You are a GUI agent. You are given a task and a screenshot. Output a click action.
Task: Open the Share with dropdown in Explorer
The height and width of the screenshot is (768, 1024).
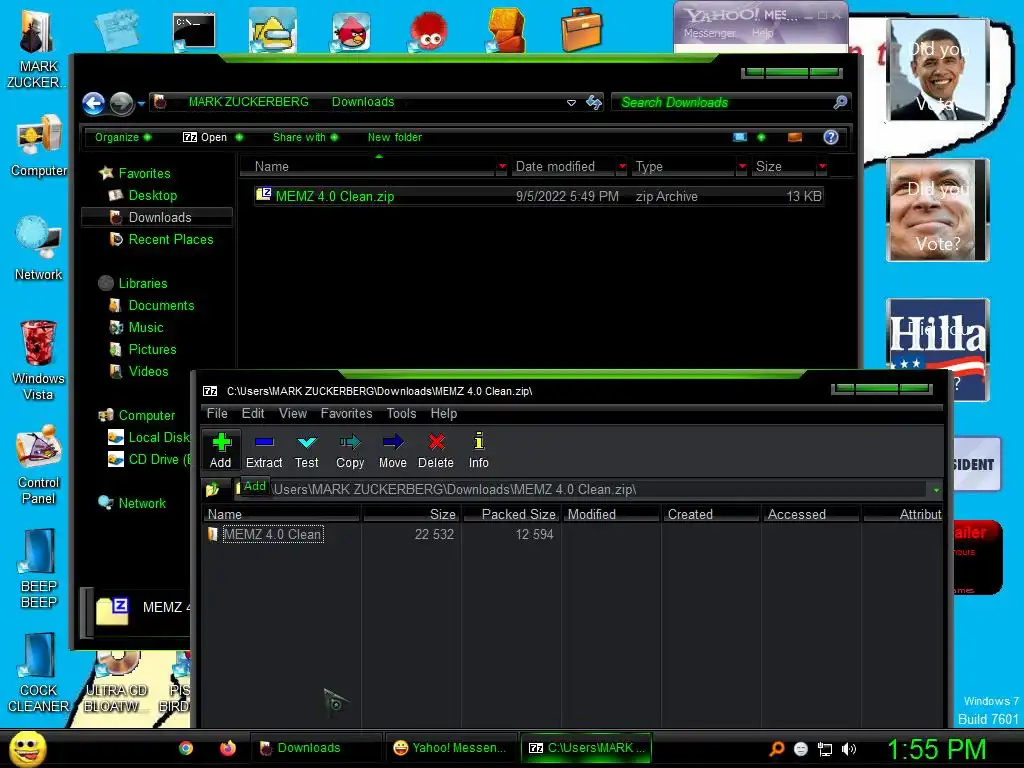click(306, 137)
